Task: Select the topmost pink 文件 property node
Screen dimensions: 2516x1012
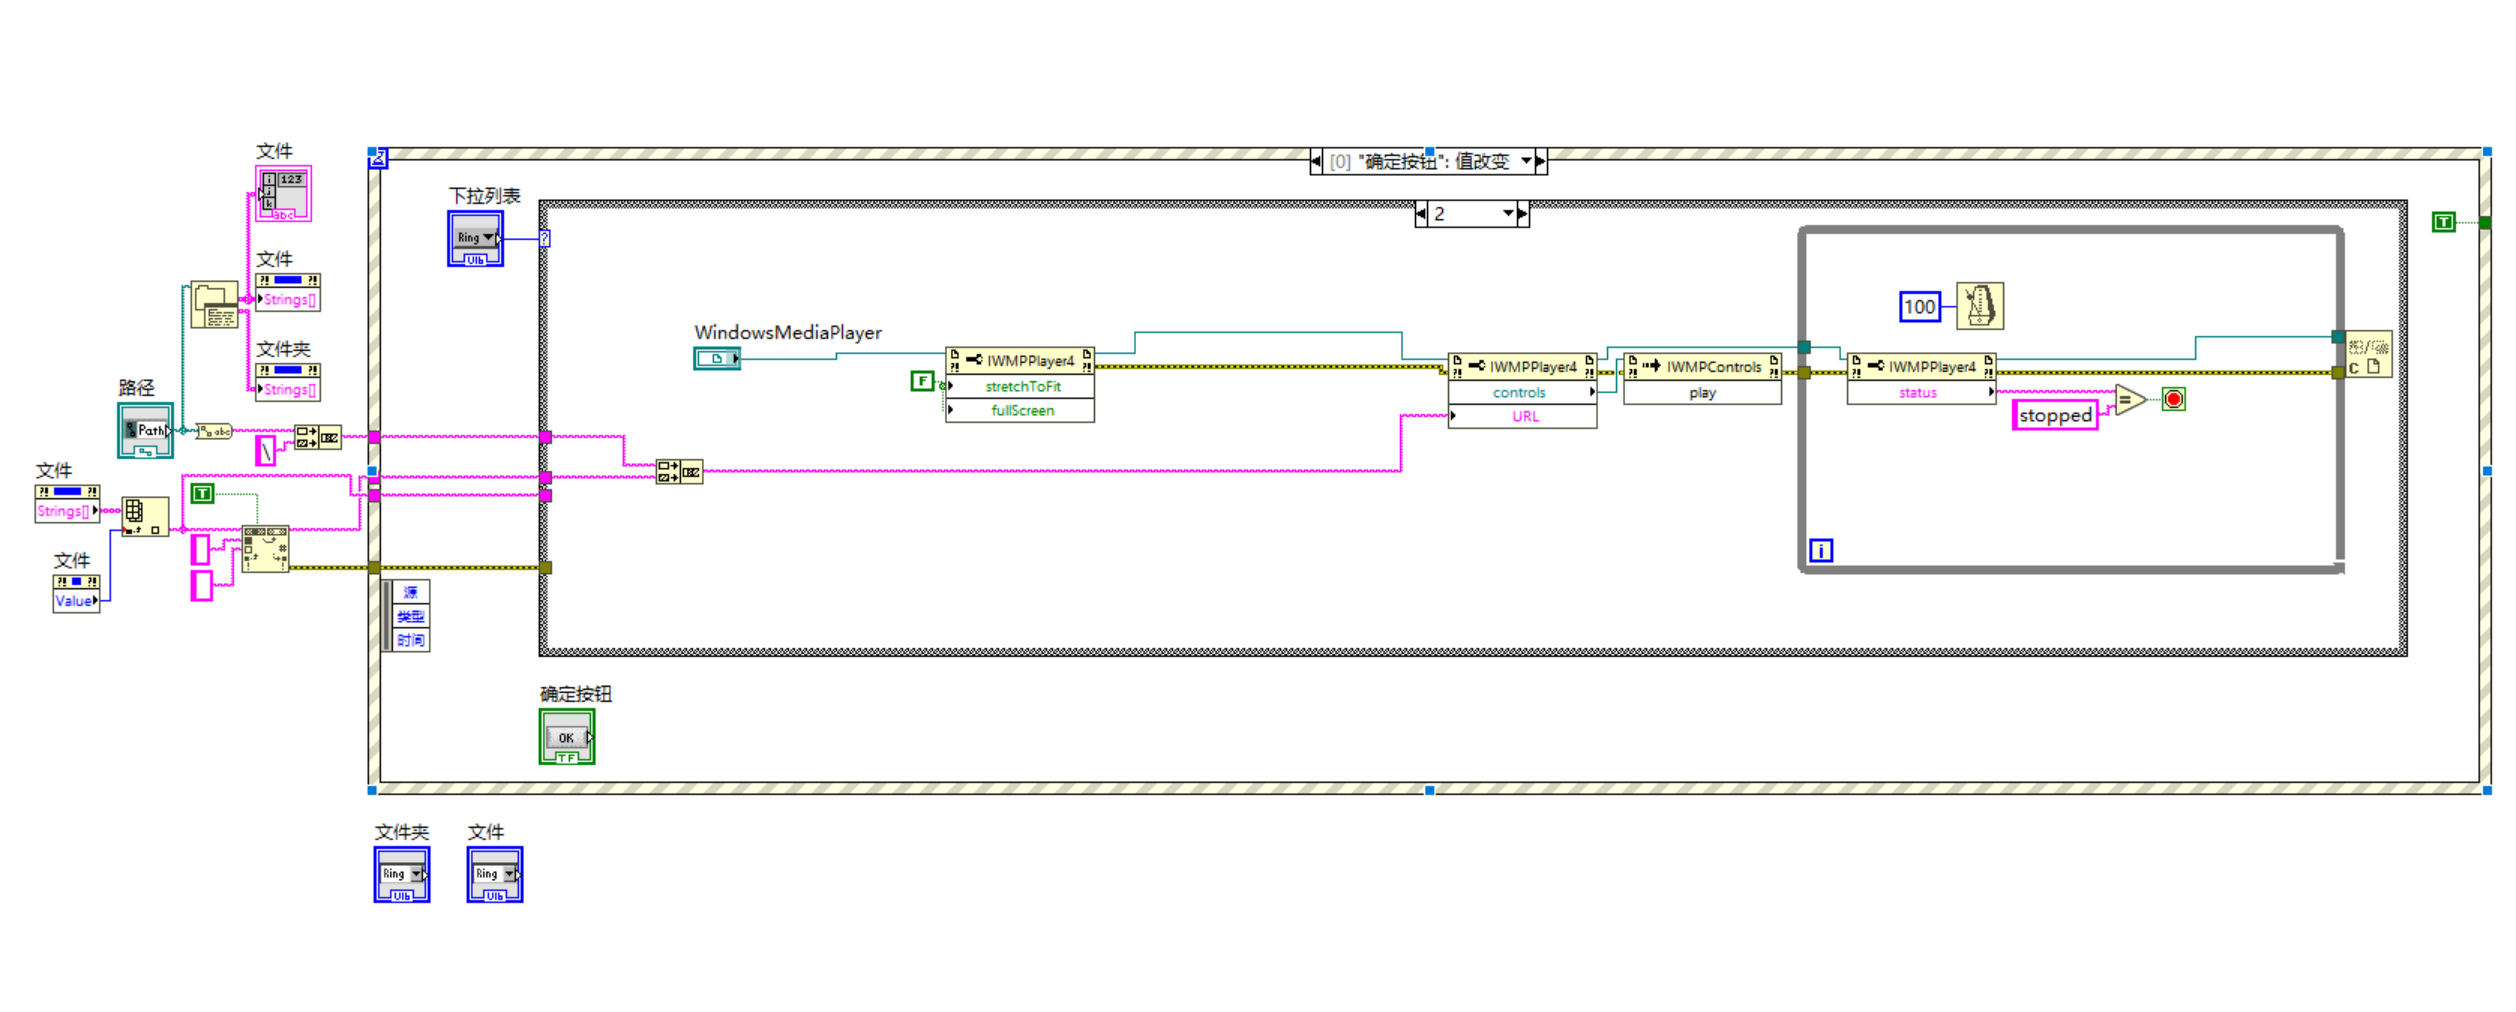Action: pos(283,194)
